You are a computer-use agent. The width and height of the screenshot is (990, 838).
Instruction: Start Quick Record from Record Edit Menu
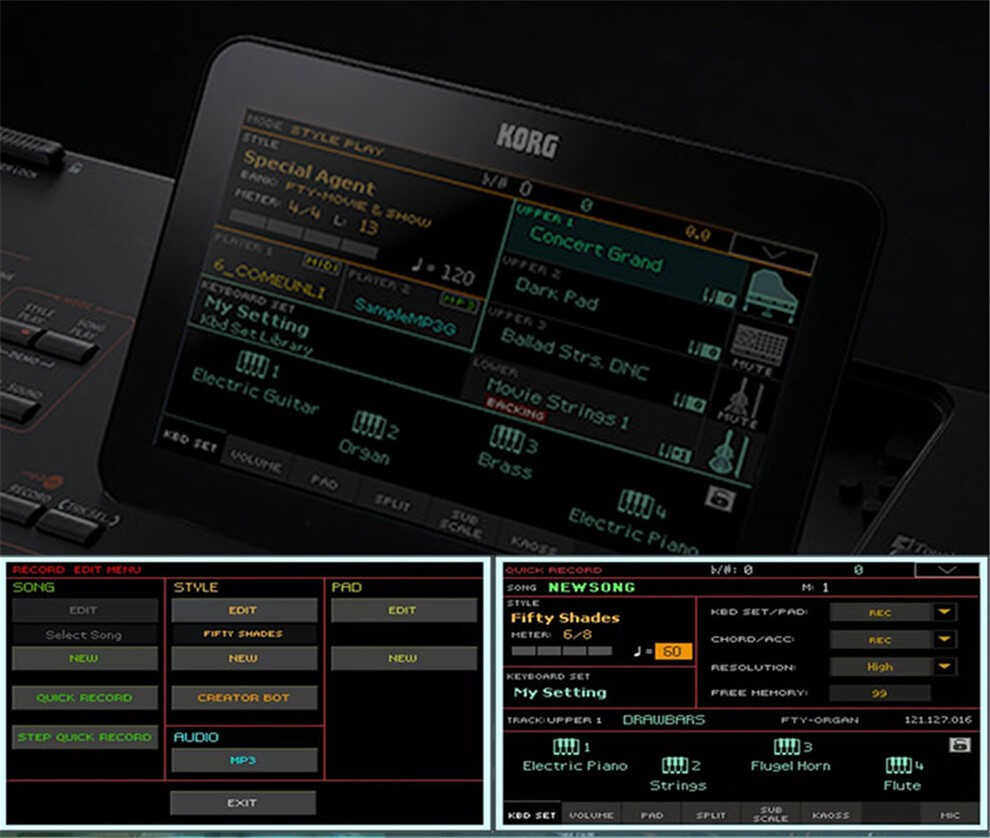(x=84, y=698)
